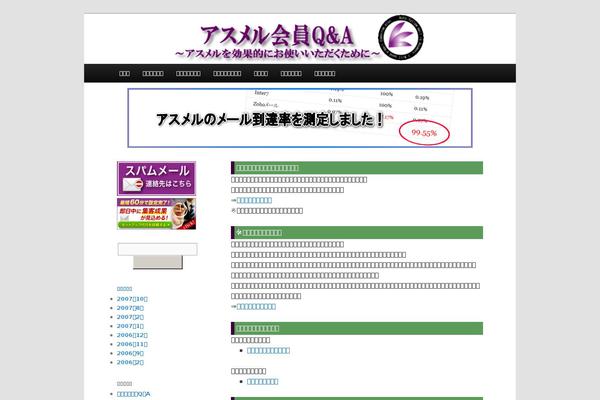Screen dimensions: 600x400
Task: Click the round purple leaf logo icon
Action: click(401, 37)
